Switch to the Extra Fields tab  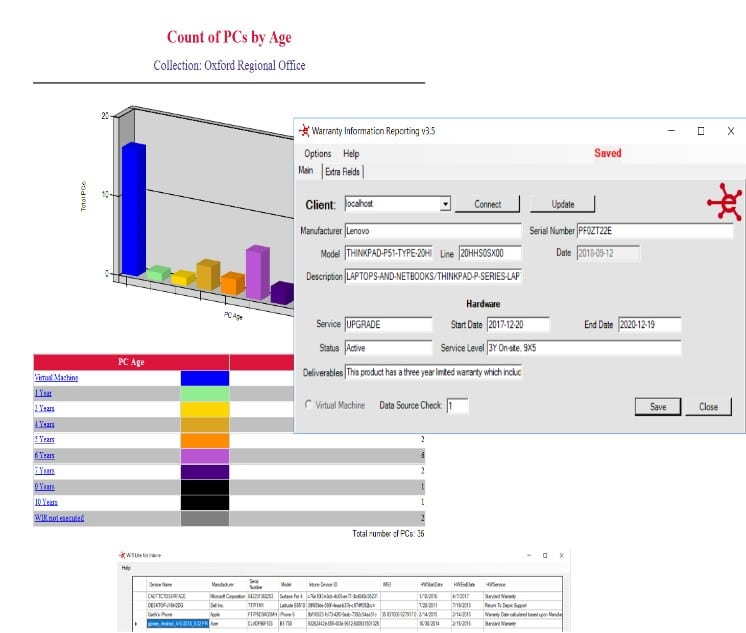click(x=343, y=172)
